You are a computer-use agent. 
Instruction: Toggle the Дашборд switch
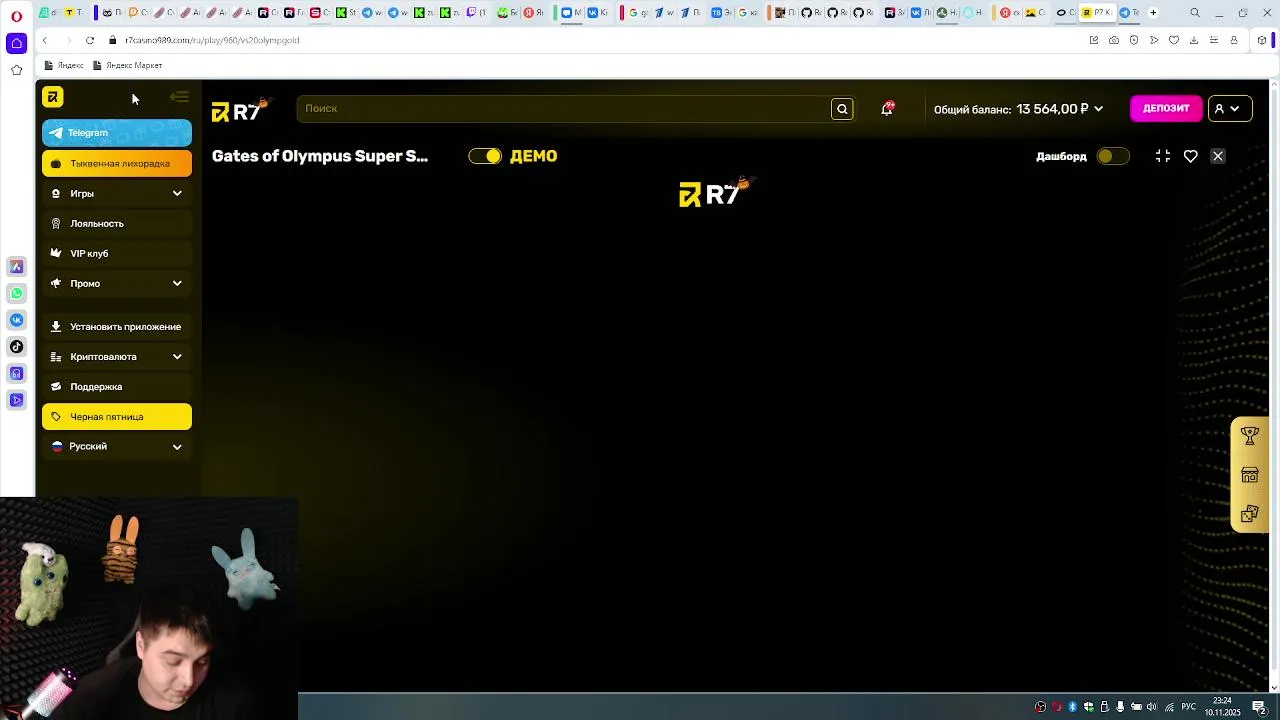tap(1112, 156)
